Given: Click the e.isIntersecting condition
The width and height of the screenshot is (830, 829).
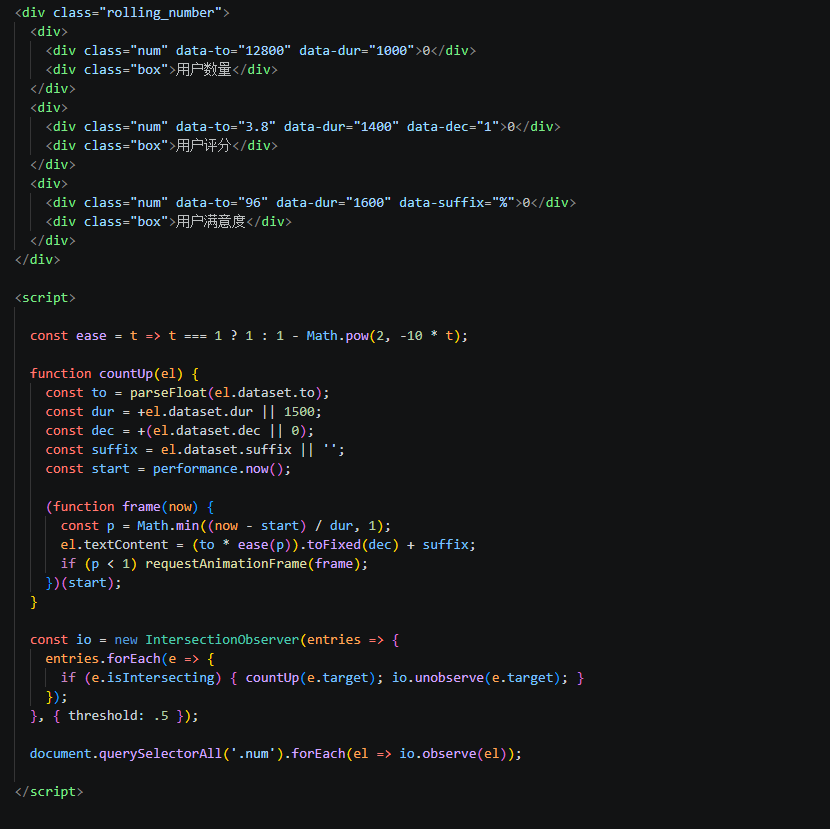Looking at the screenshot, I should pos(152,678).
